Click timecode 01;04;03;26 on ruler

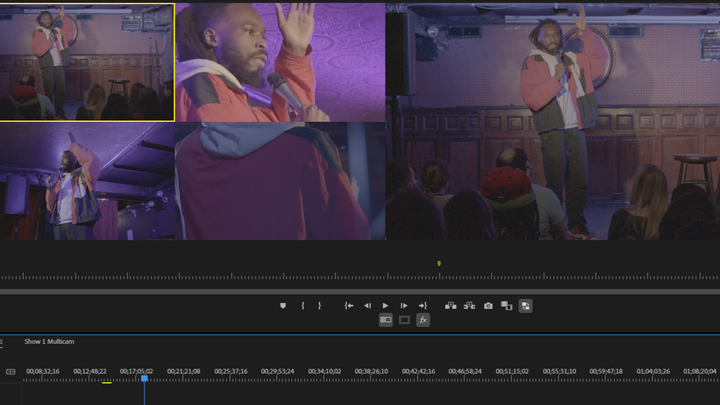point(653,371)
